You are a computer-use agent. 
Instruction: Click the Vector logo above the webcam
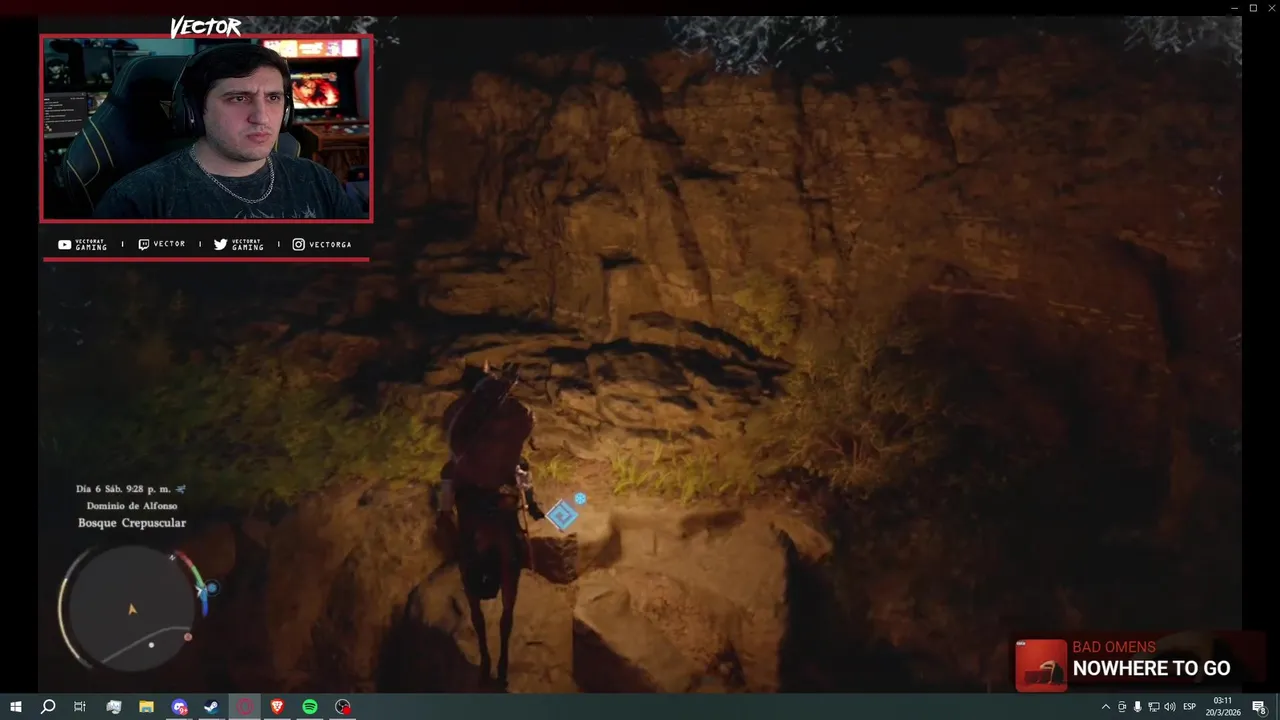point(206,27)
